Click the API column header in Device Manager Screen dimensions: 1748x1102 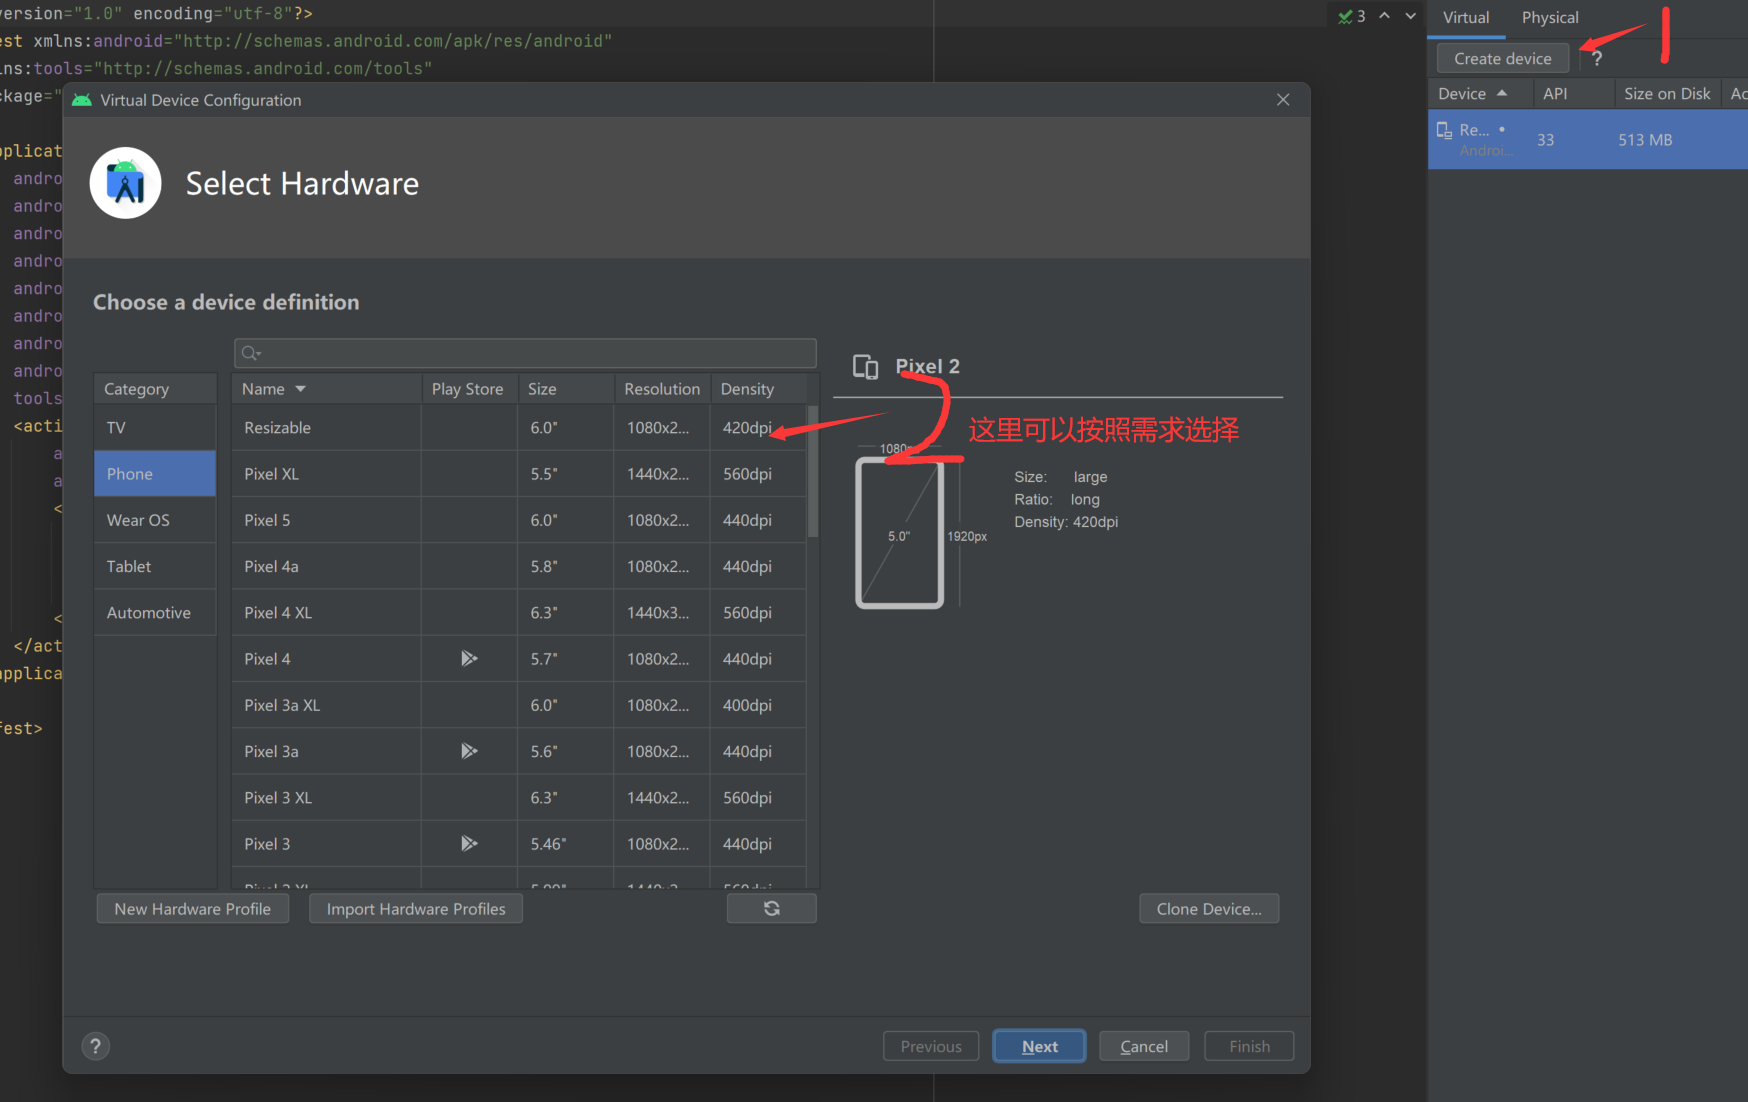click(1573, 93)
